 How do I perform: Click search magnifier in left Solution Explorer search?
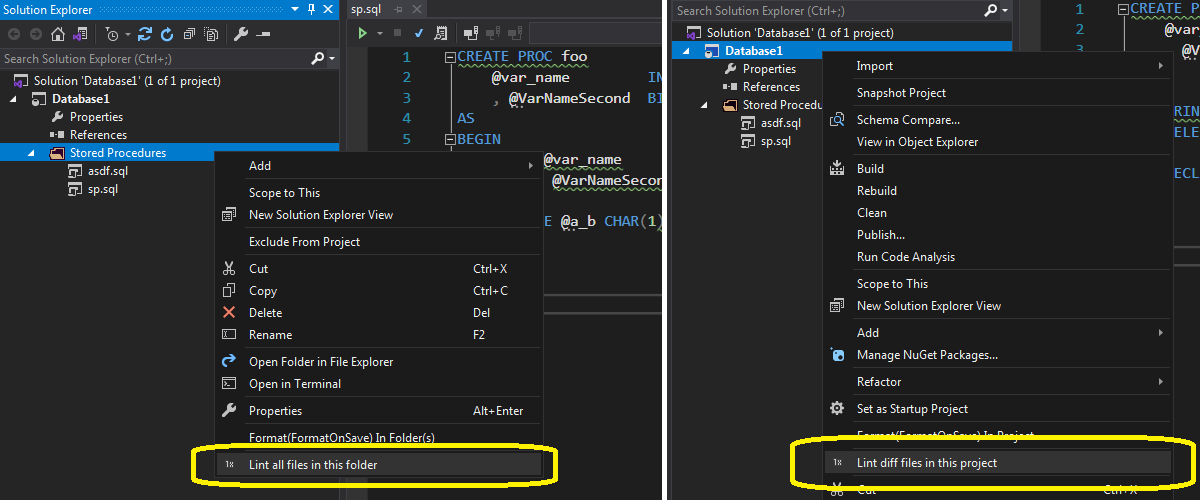click(319, 59)
